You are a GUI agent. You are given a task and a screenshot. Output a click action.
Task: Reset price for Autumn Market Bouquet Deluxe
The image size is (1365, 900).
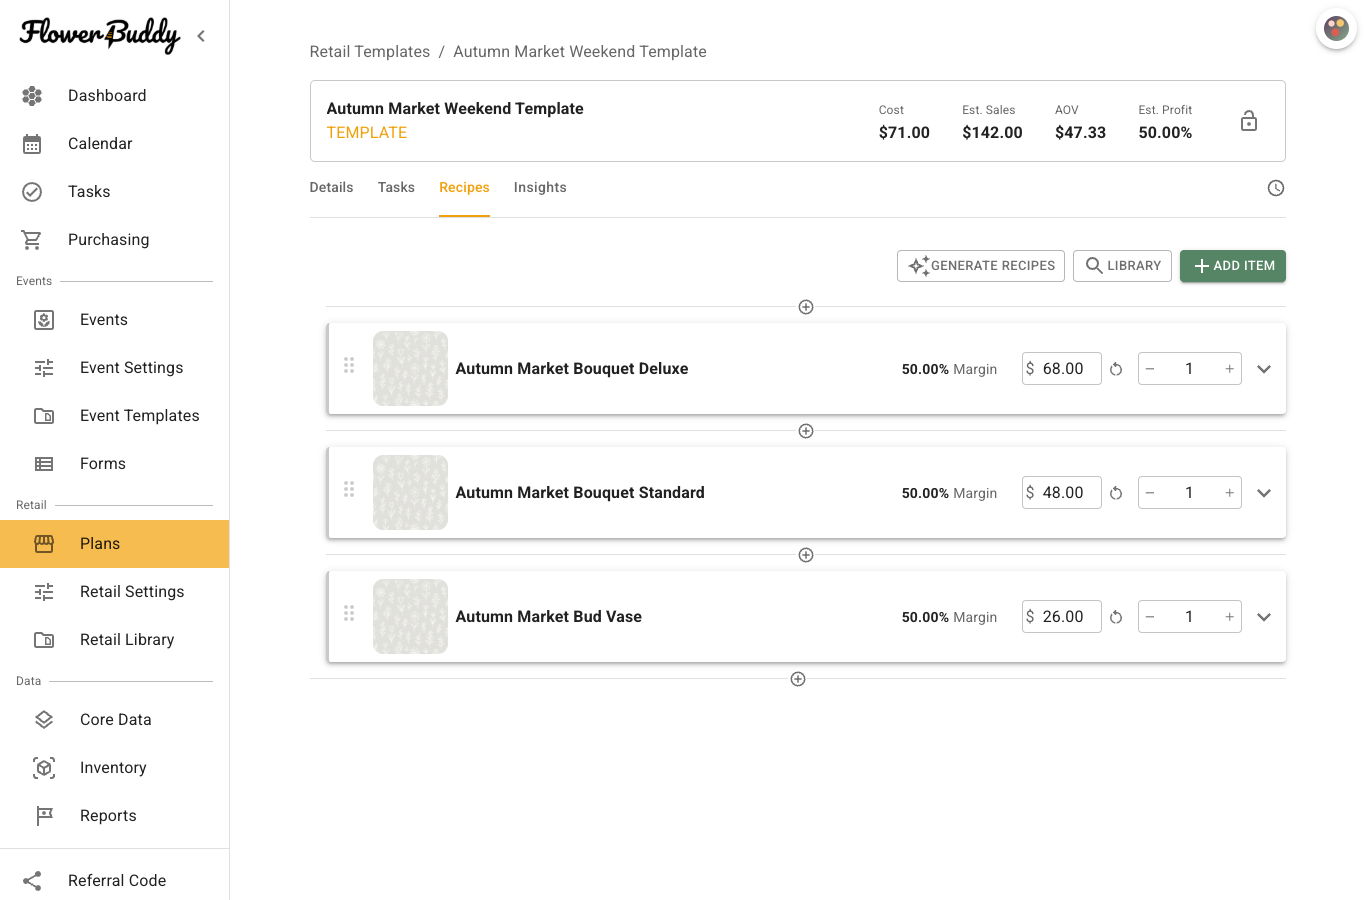pyautogui.click(x=1116, y=369)
